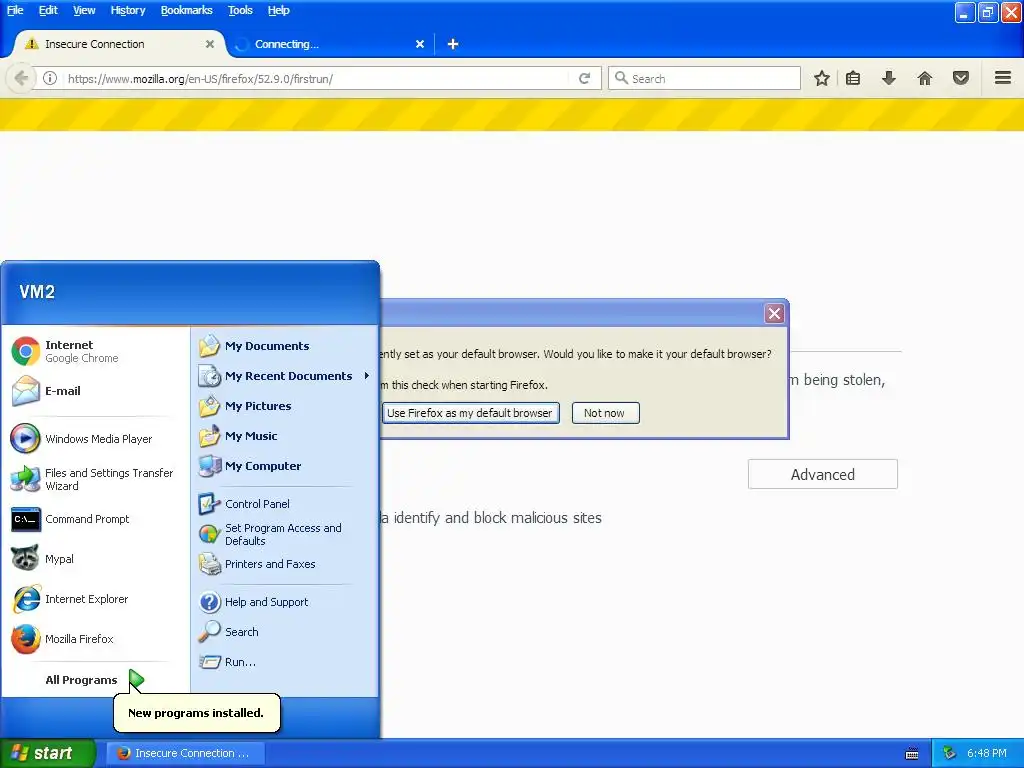1024x768 pixels.
Task: Click the Firefox bookmark star icon
Action: pyautogui.click(x=822, y=79)
